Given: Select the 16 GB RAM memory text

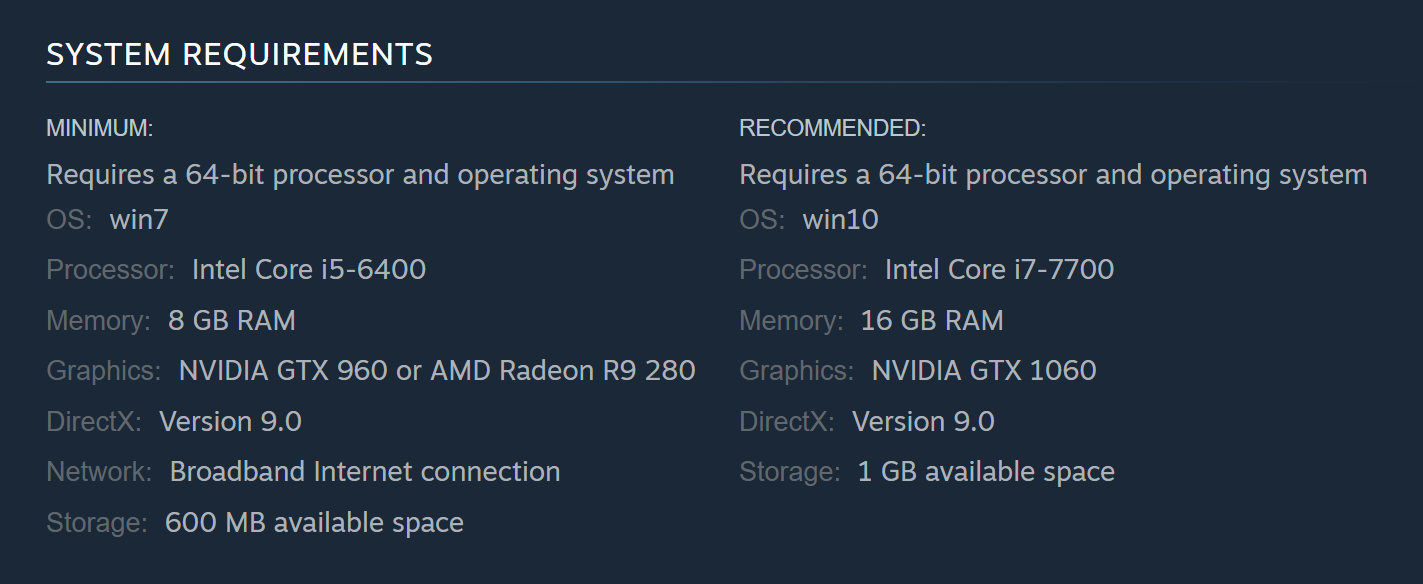Looking at the screenshot, I should tap(932, 321).
